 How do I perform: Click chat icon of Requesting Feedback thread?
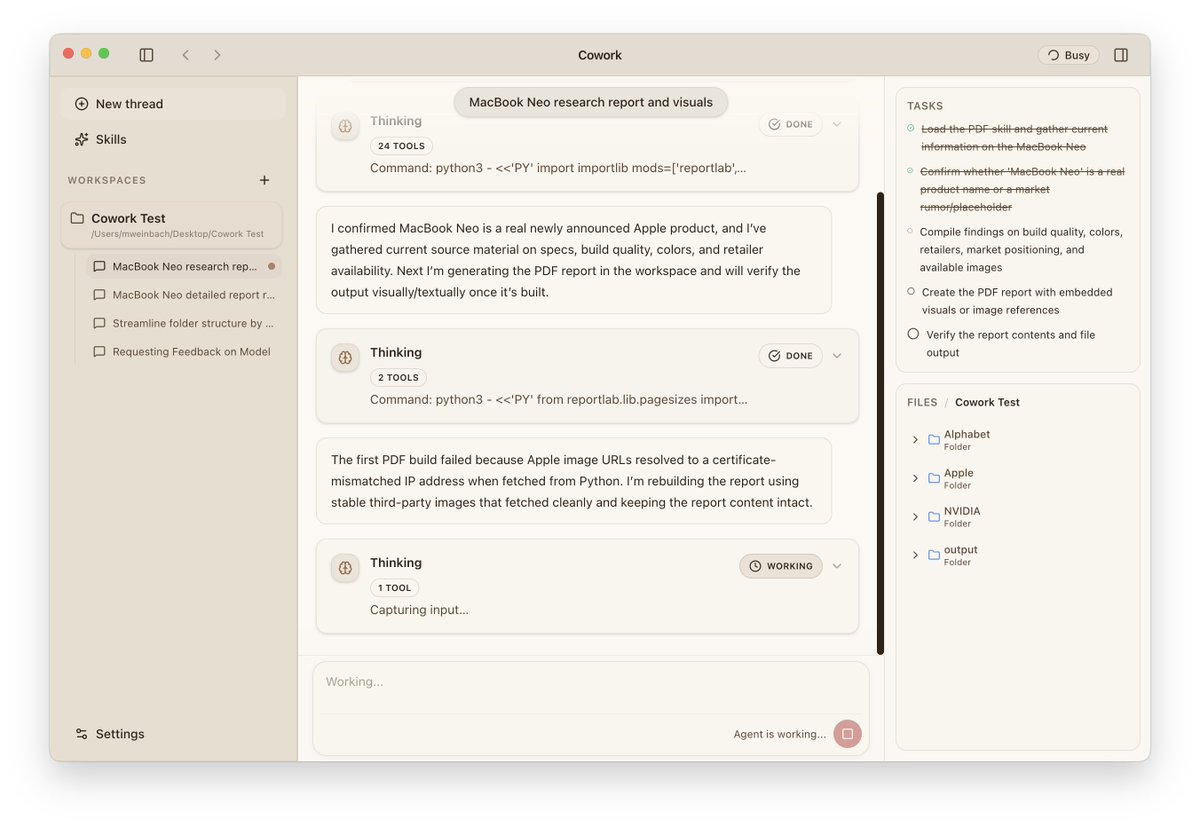click(x=99, y=351)
